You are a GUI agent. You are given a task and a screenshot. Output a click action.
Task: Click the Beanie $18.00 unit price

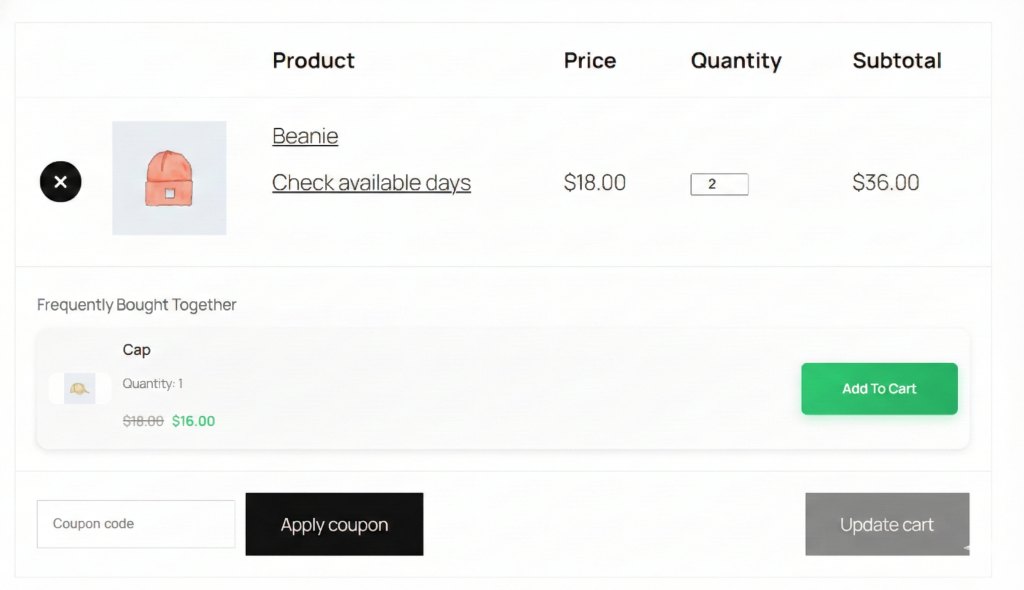pyautogui.click(x=595, y=183)
